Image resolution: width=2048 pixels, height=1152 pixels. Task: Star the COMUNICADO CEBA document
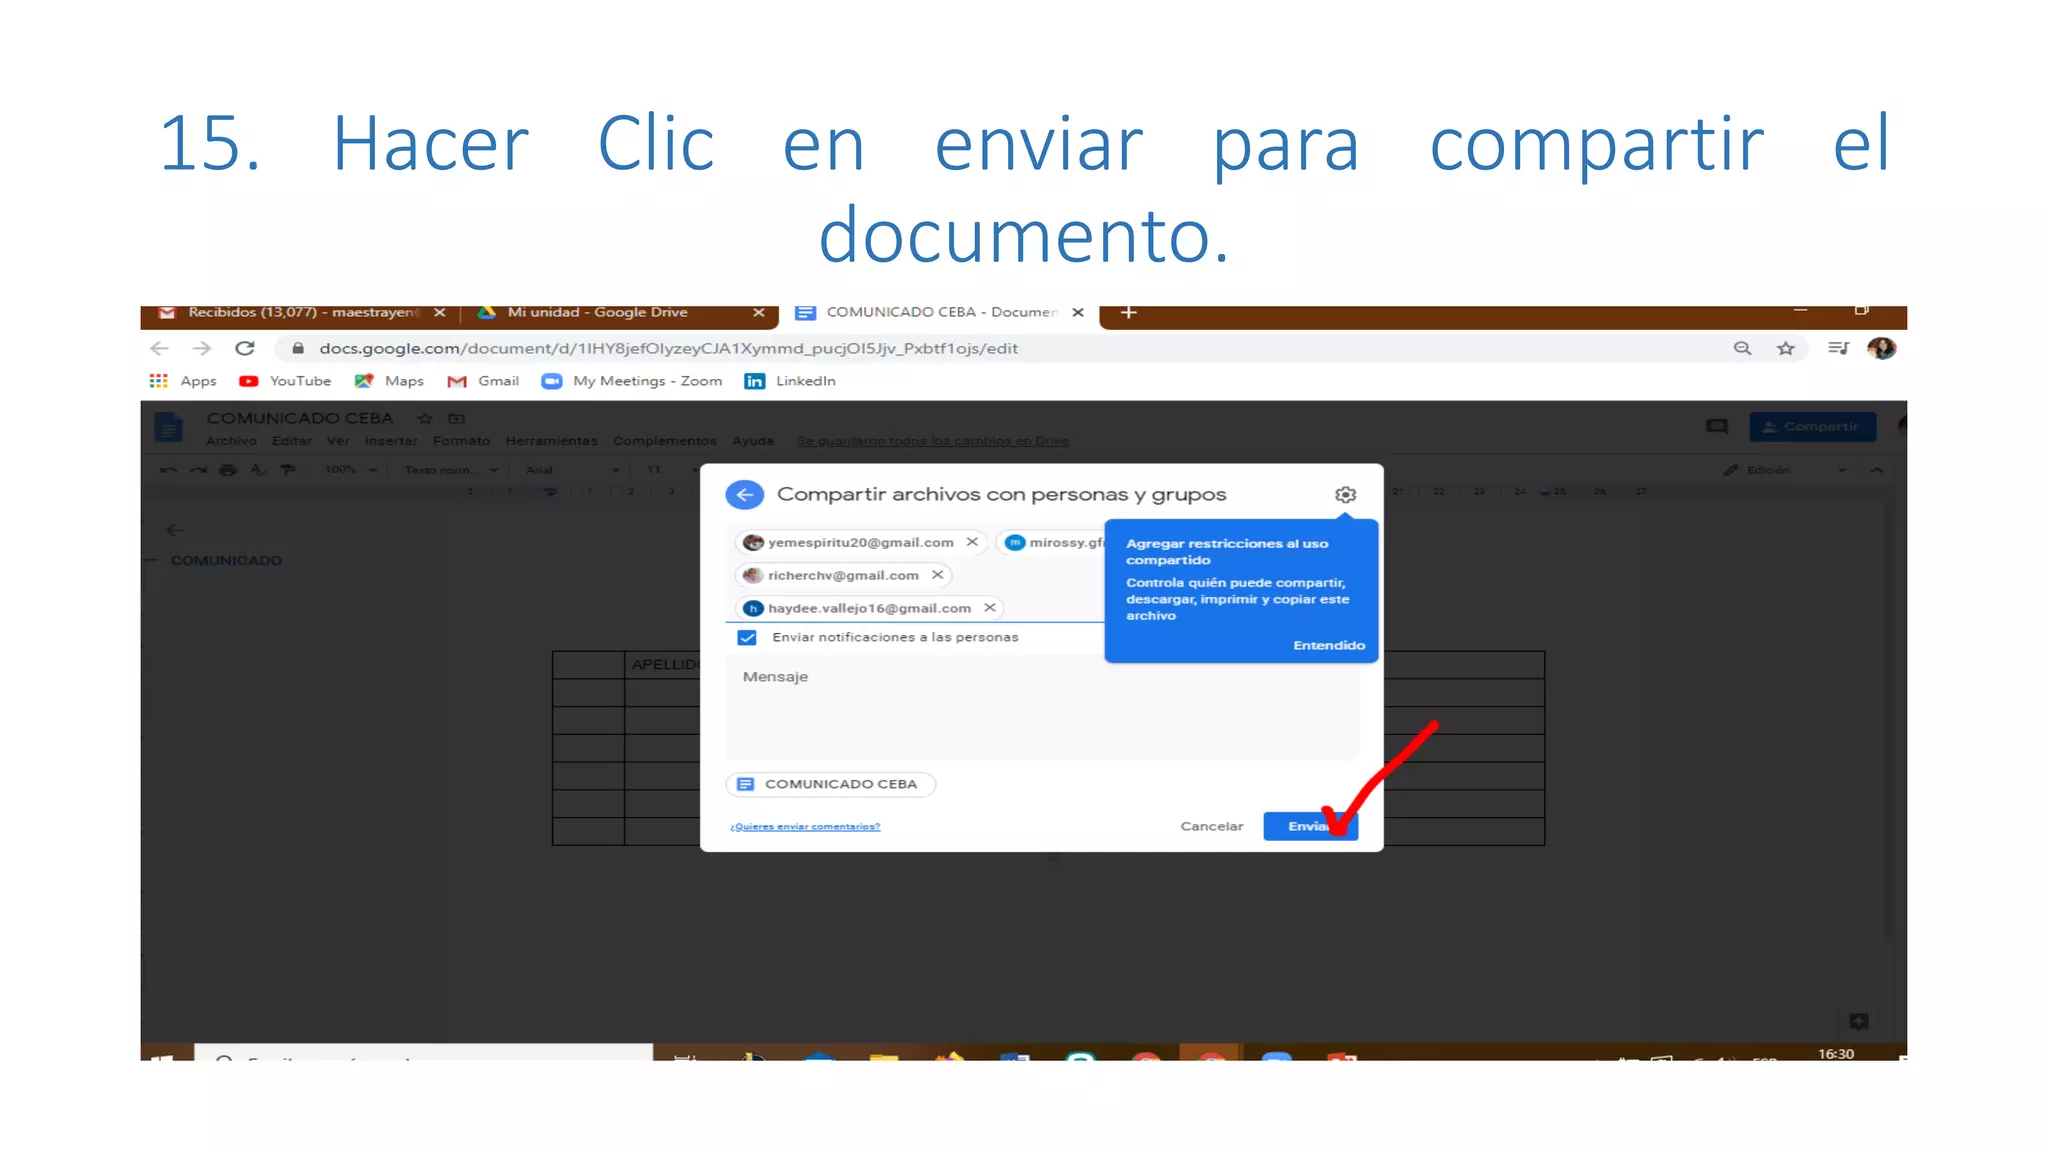(425, 418)
